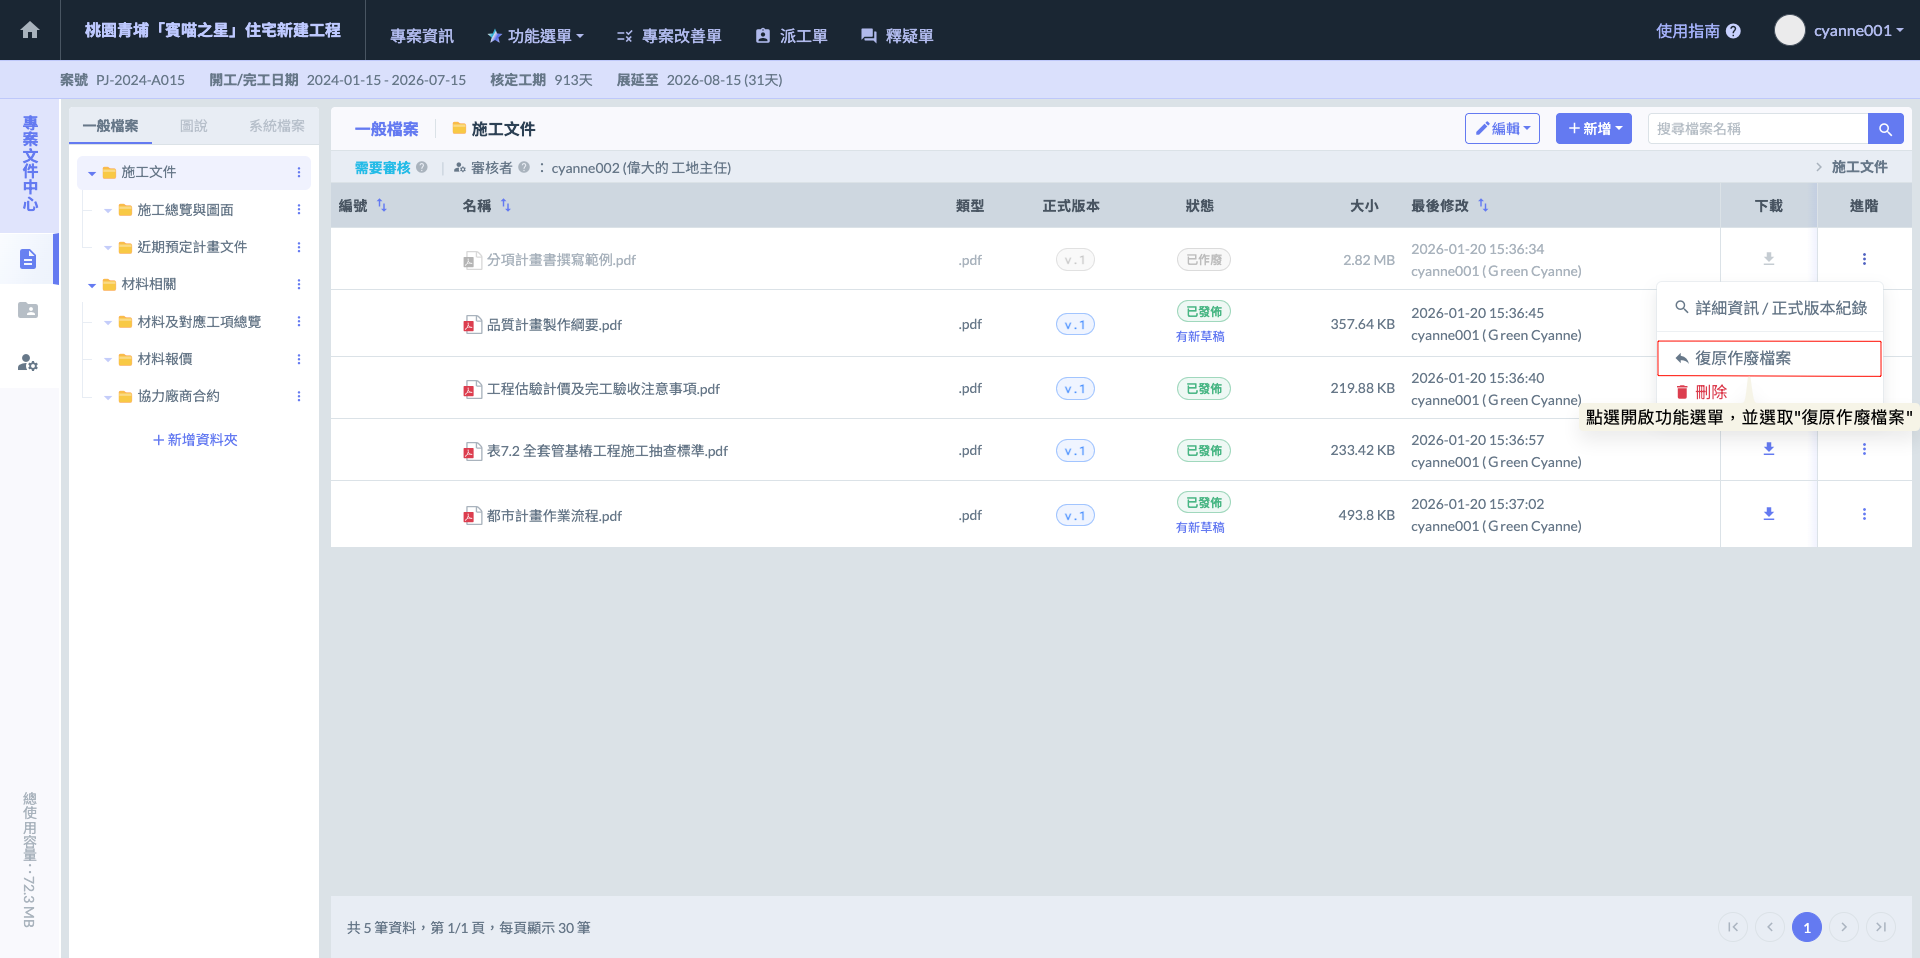Collapse the 施工文件 folder tree node
The width and height of the screenshot is (1920, 958).
[92, 173]
